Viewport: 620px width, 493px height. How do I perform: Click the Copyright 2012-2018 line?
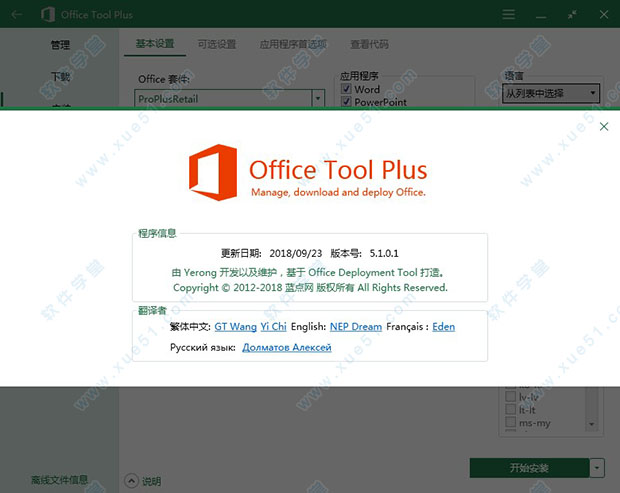[x=310, y=288]
